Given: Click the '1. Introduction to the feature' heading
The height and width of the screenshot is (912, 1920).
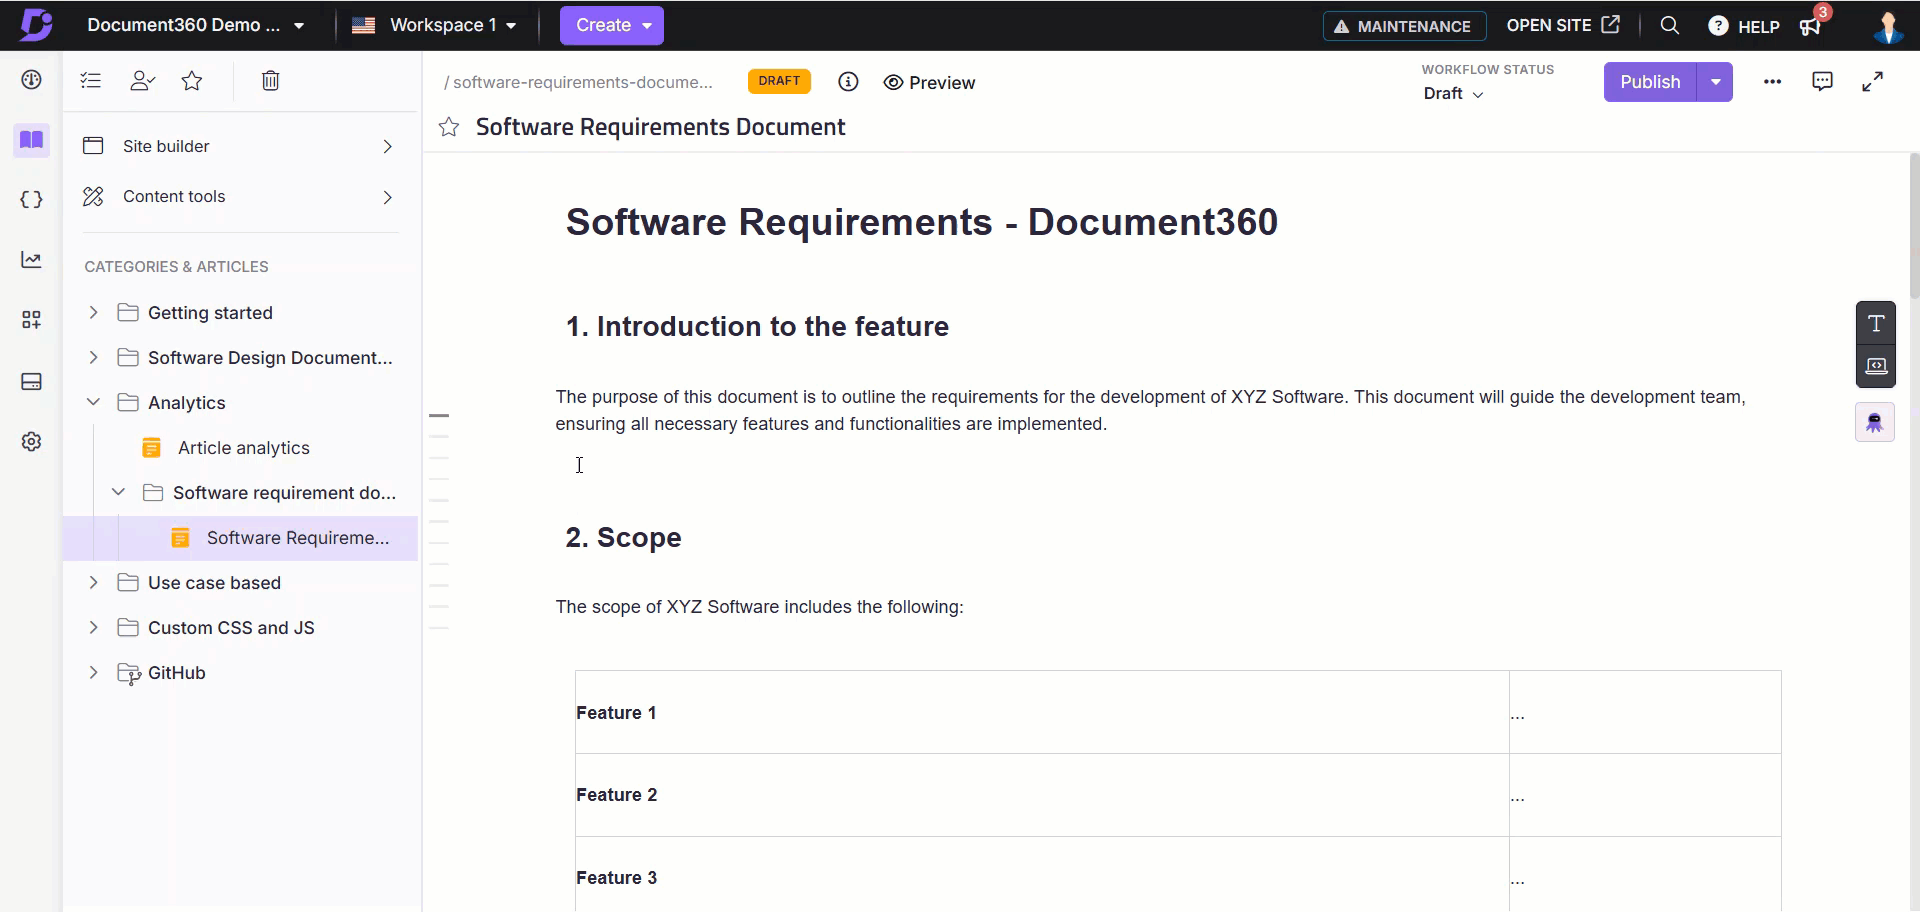Looking at the screenshot, I should [757, 327].
